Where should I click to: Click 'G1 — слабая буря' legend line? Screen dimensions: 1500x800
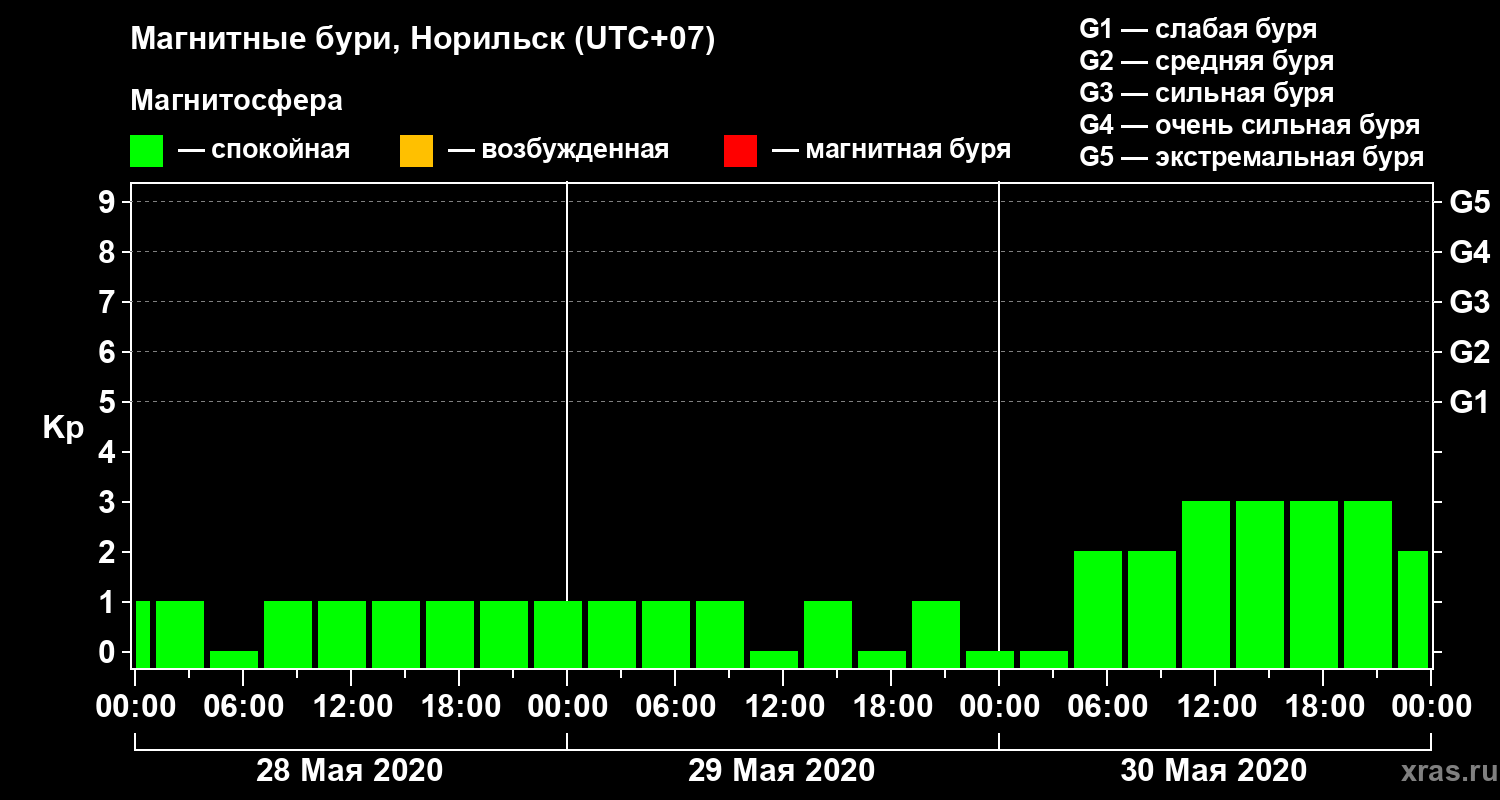pos(1198,29)
